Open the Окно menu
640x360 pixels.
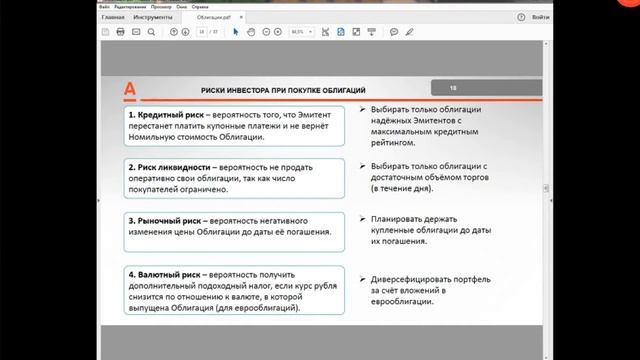182,7
